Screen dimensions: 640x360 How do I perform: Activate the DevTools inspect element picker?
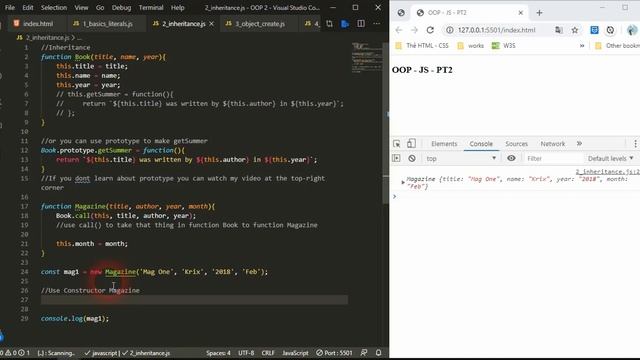396,144
